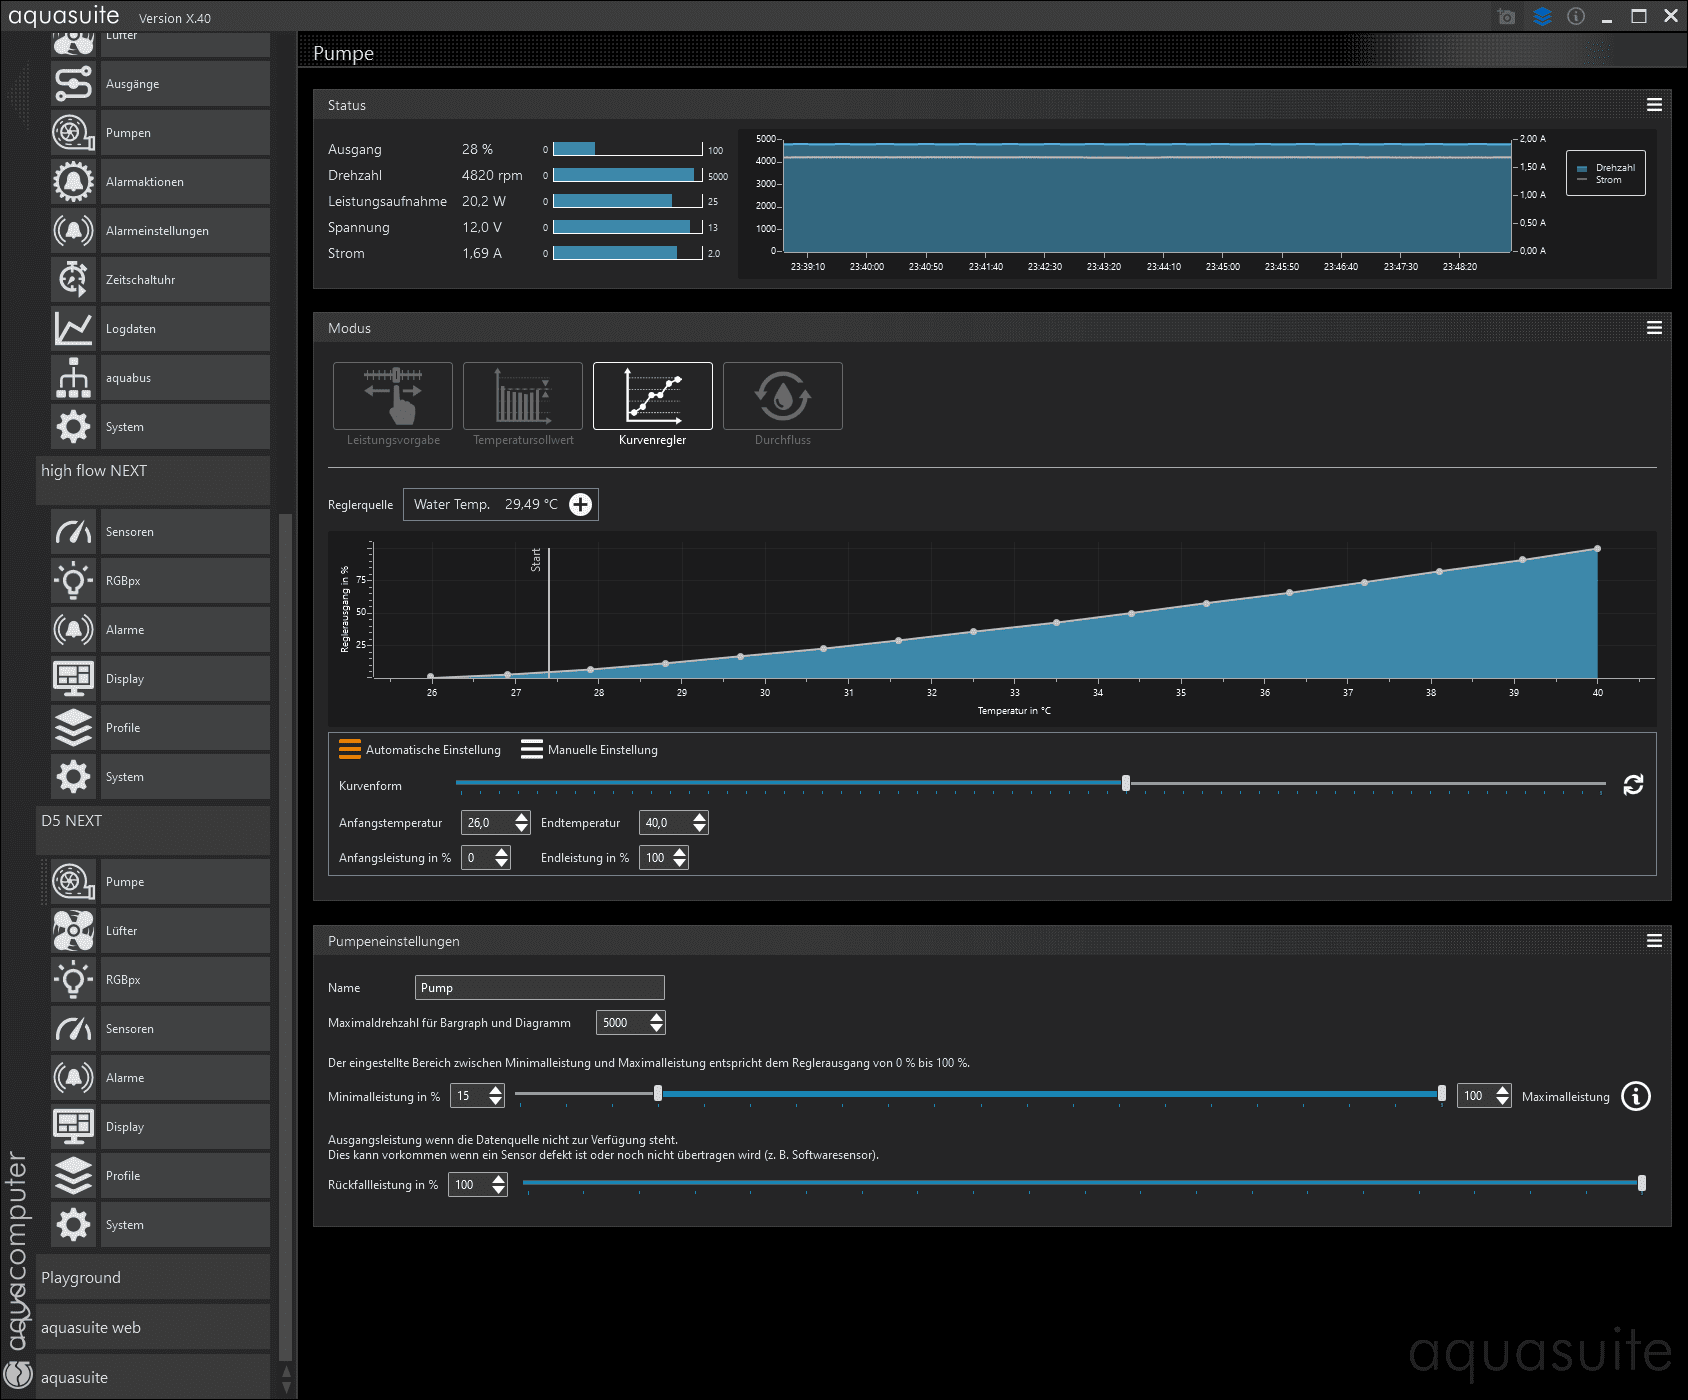Click the pump Name input field
1688x1400 pixels.
(x=540, y=988)
